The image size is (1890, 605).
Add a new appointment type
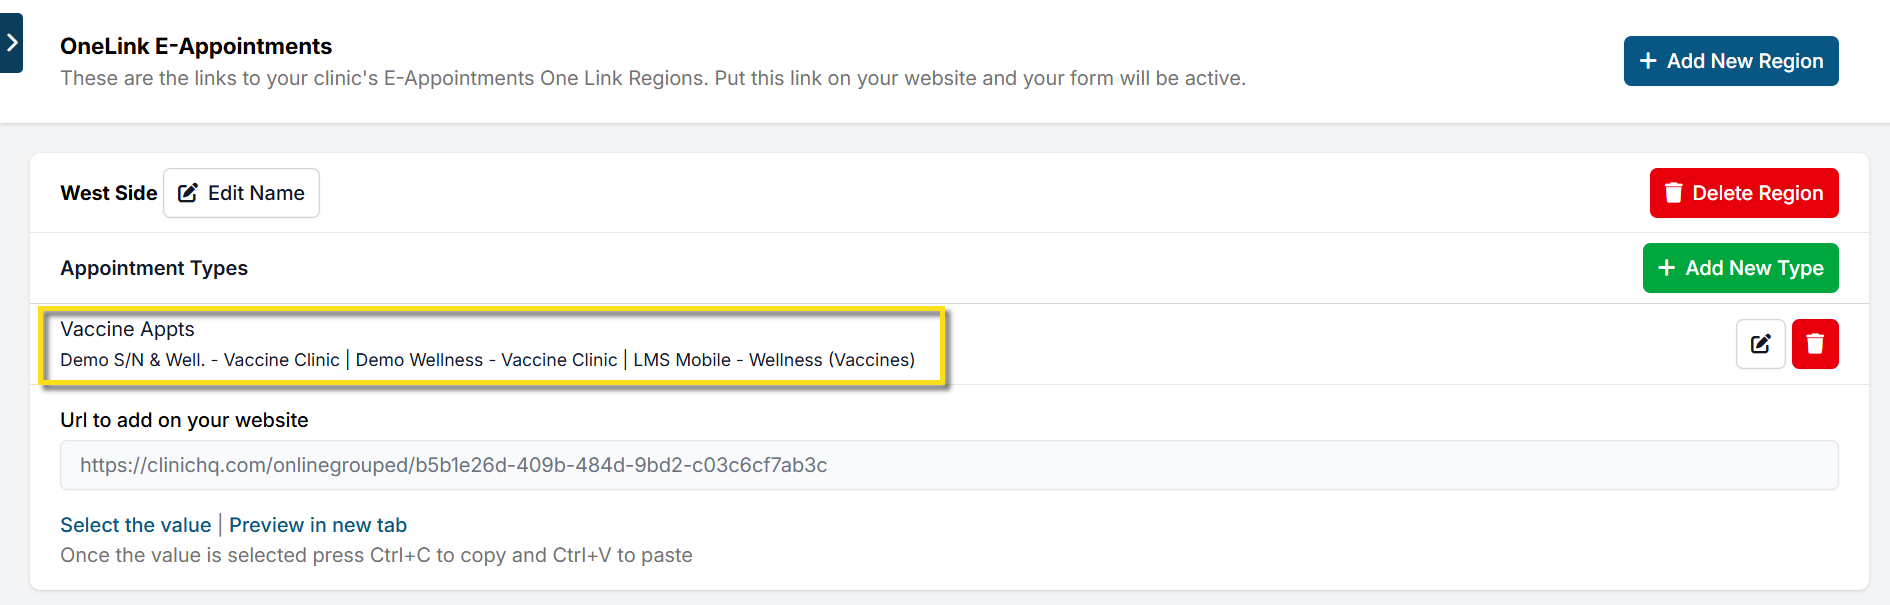pos(1740,268)
